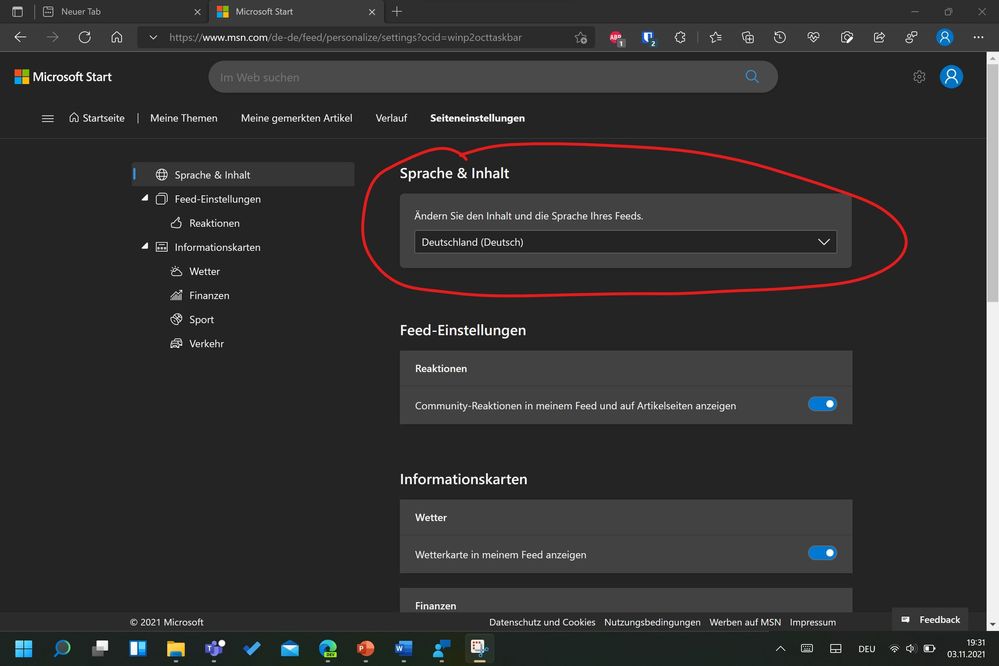Click the Feedback button
The width and height of the screenshot is (999, 666).
pos(930,619)
